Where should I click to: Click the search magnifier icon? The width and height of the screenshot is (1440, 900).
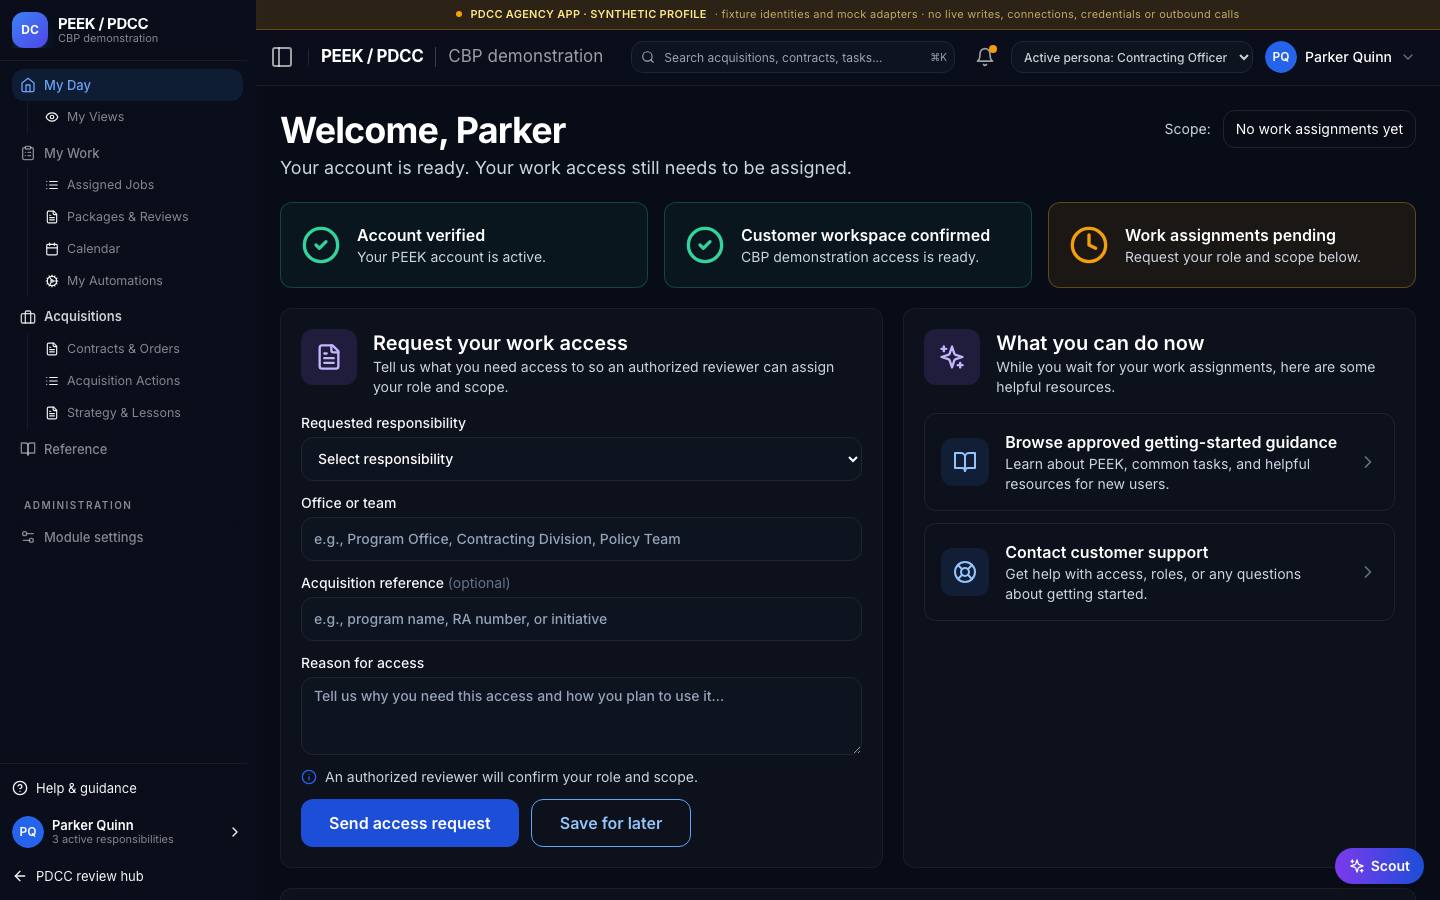tap(648, 57)
